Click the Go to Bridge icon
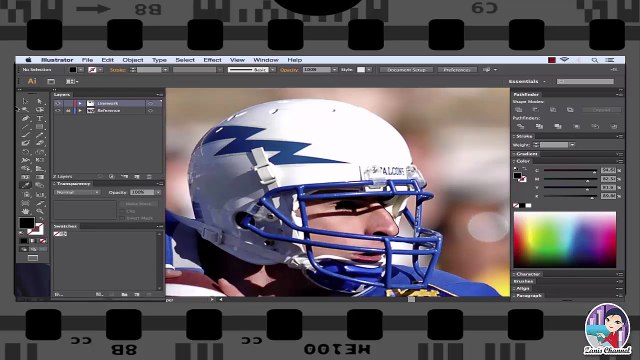The width and height of the screenshot is (640, 360). (51, 82)
